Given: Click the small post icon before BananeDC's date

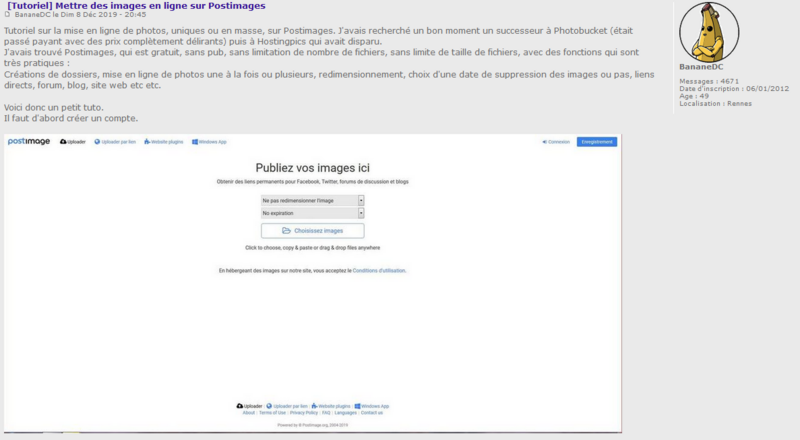Looking at the screenshot, I should (x=7, y=14).
